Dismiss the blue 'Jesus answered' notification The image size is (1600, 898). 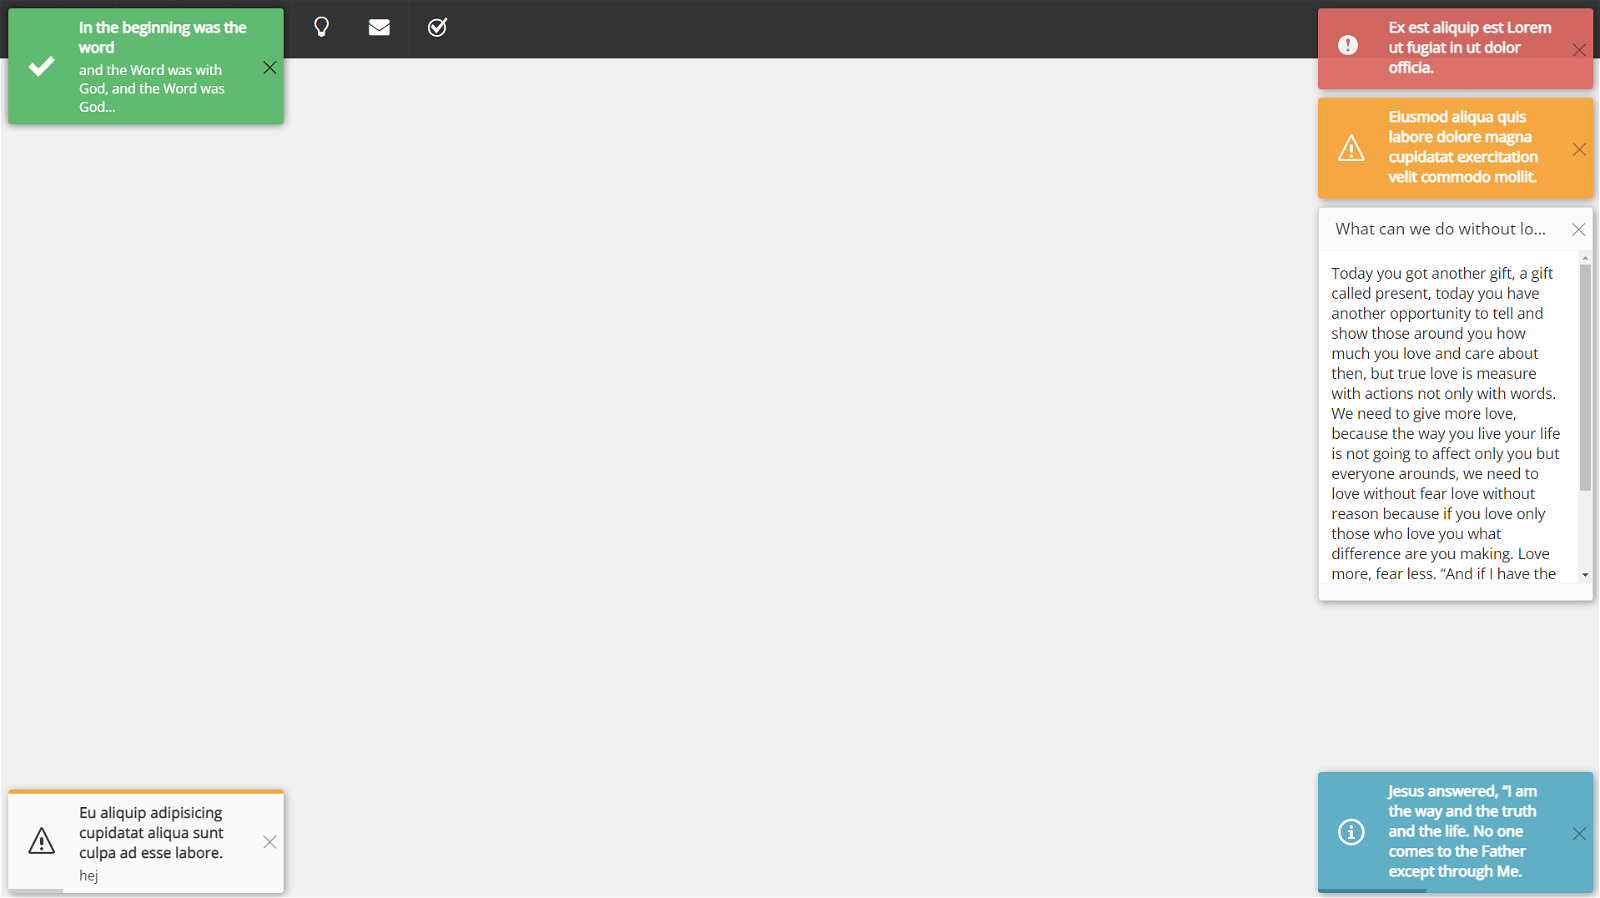1579,833
